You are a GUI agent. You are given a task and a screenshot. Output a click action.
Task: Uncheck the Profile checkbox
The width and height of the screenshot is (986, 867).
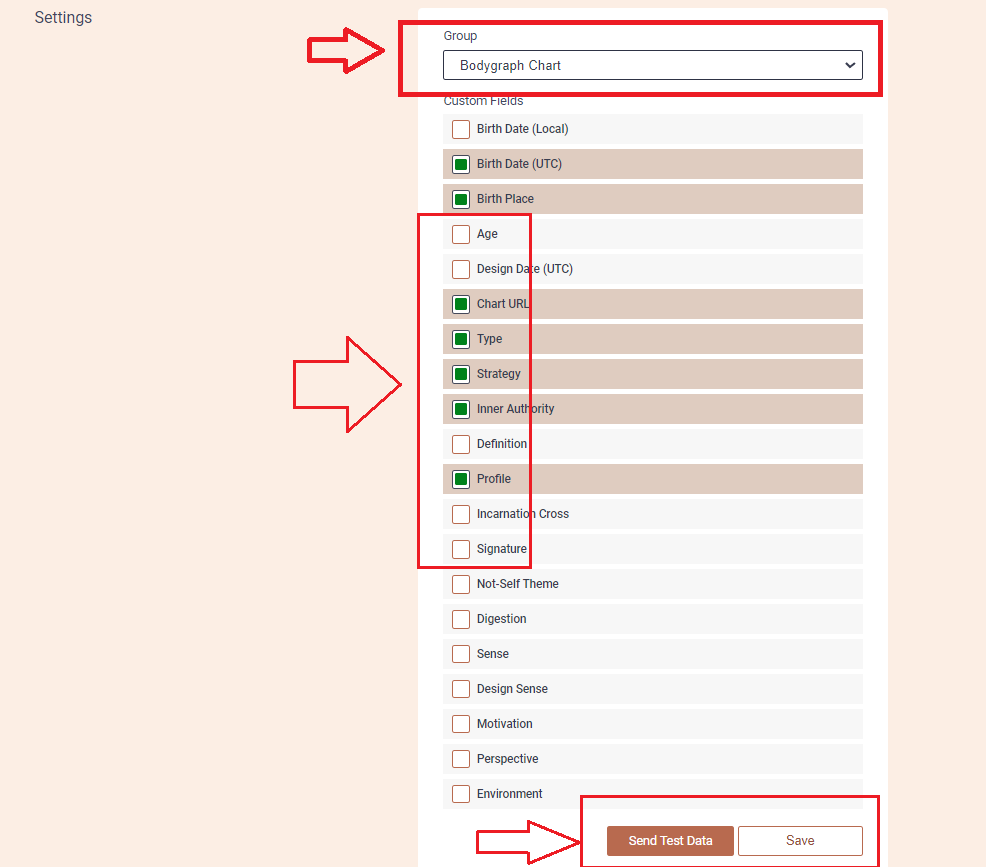(461, 480)
